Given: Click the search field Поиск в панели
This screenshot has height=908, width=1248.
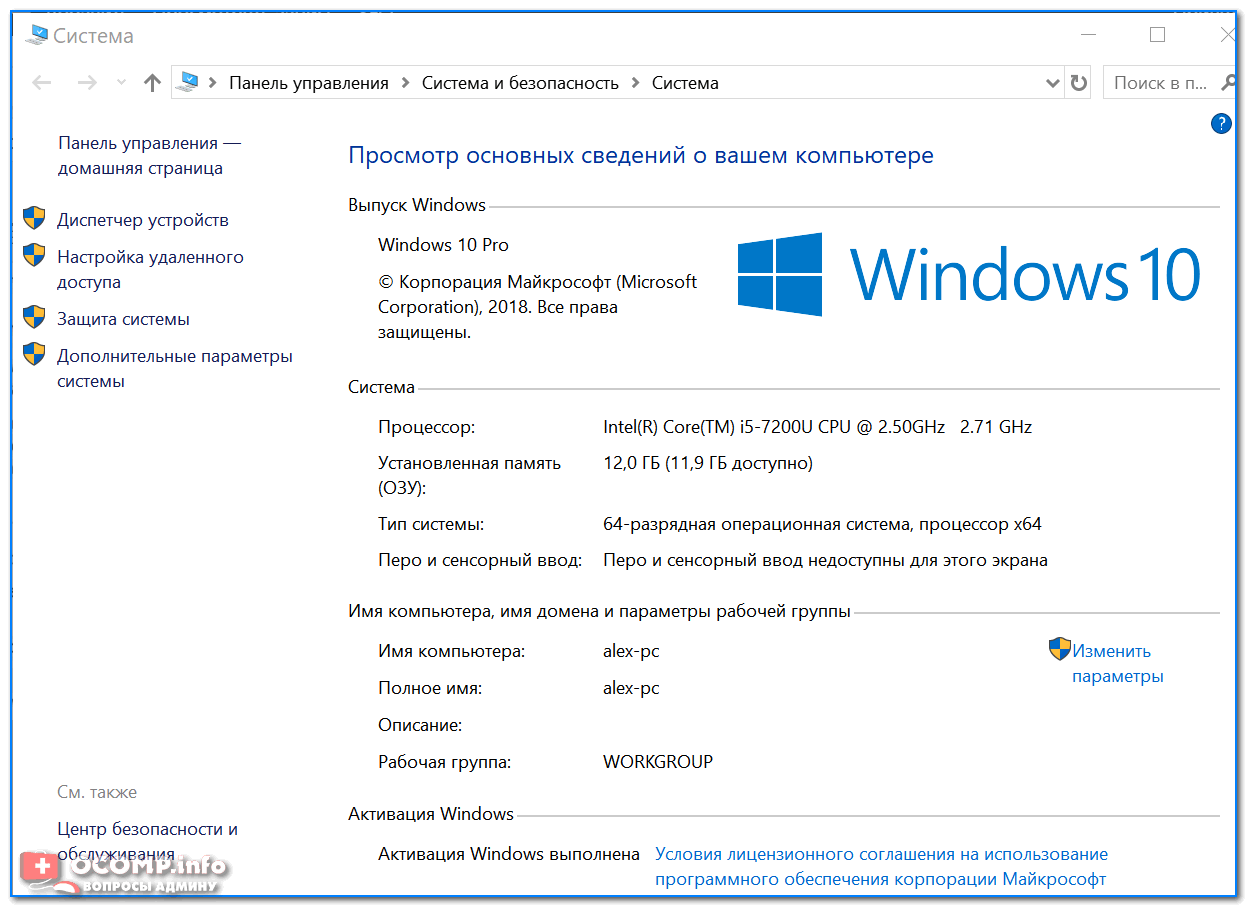Looking at the screenshot, I should pos(1169,83).
